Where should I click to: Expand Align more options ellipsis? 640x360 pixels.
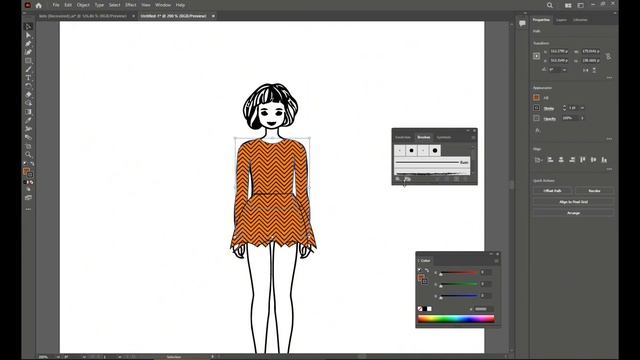609,169
